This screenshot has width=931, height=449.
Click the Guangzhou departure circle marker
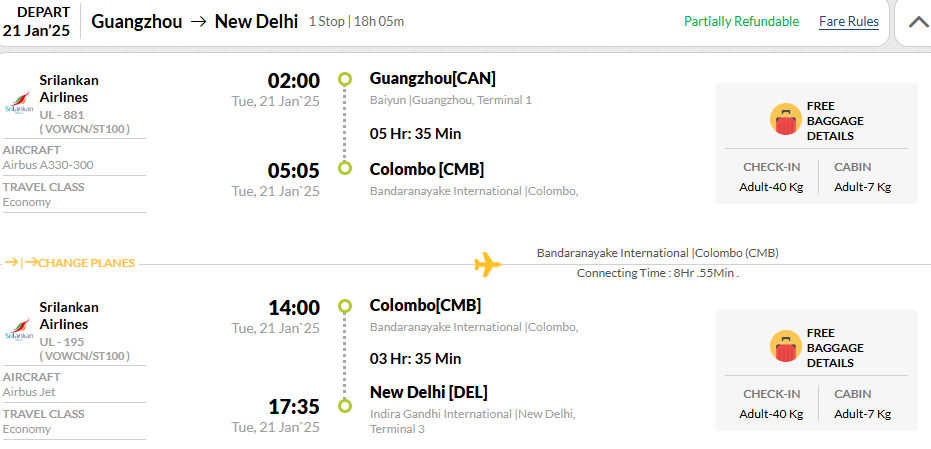tap(345, 79)
